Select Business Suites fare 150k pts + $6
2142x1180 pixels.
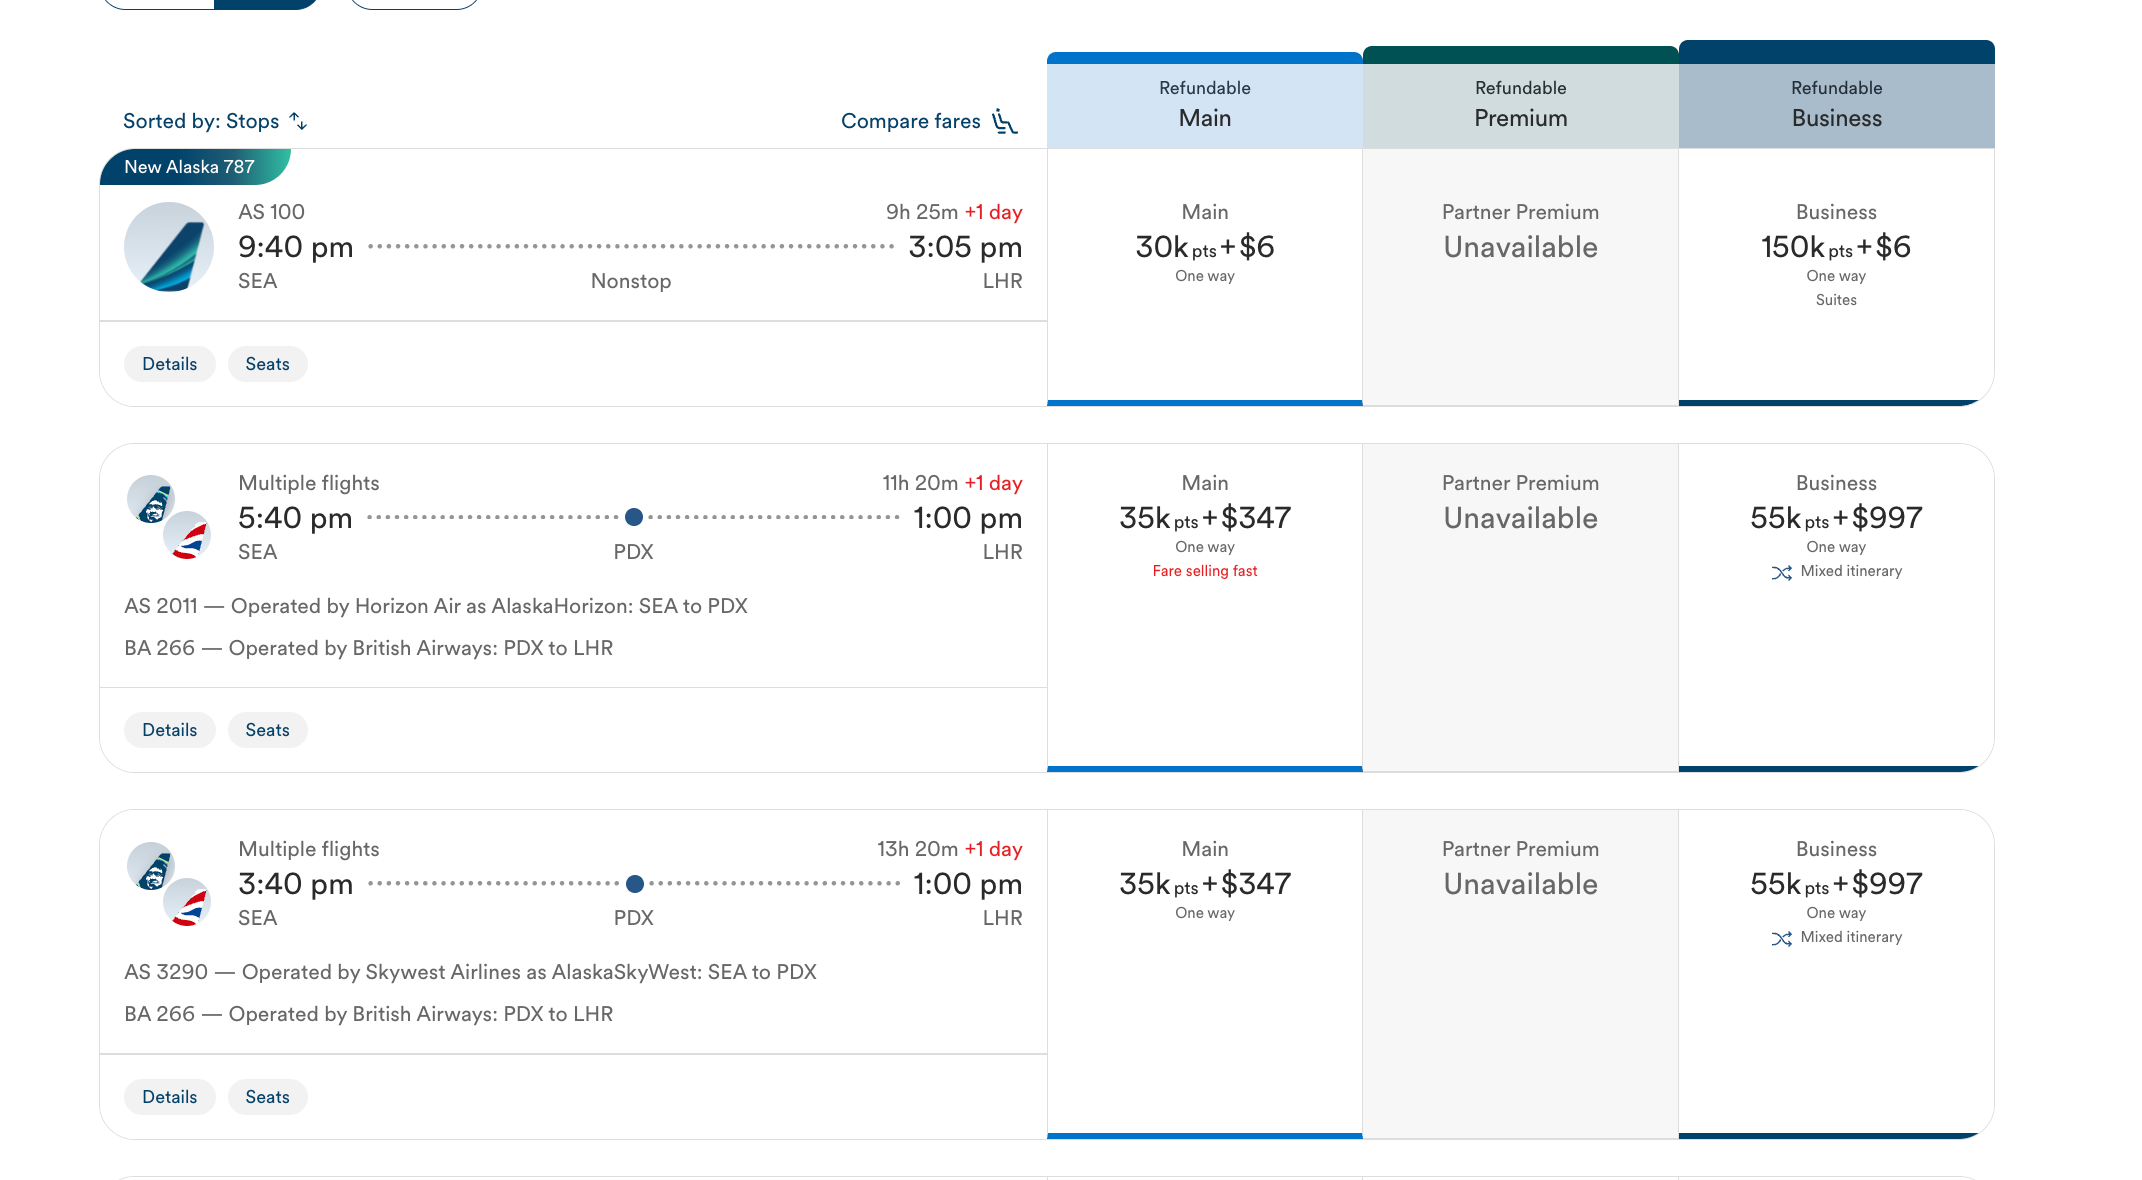[1837, 277]
